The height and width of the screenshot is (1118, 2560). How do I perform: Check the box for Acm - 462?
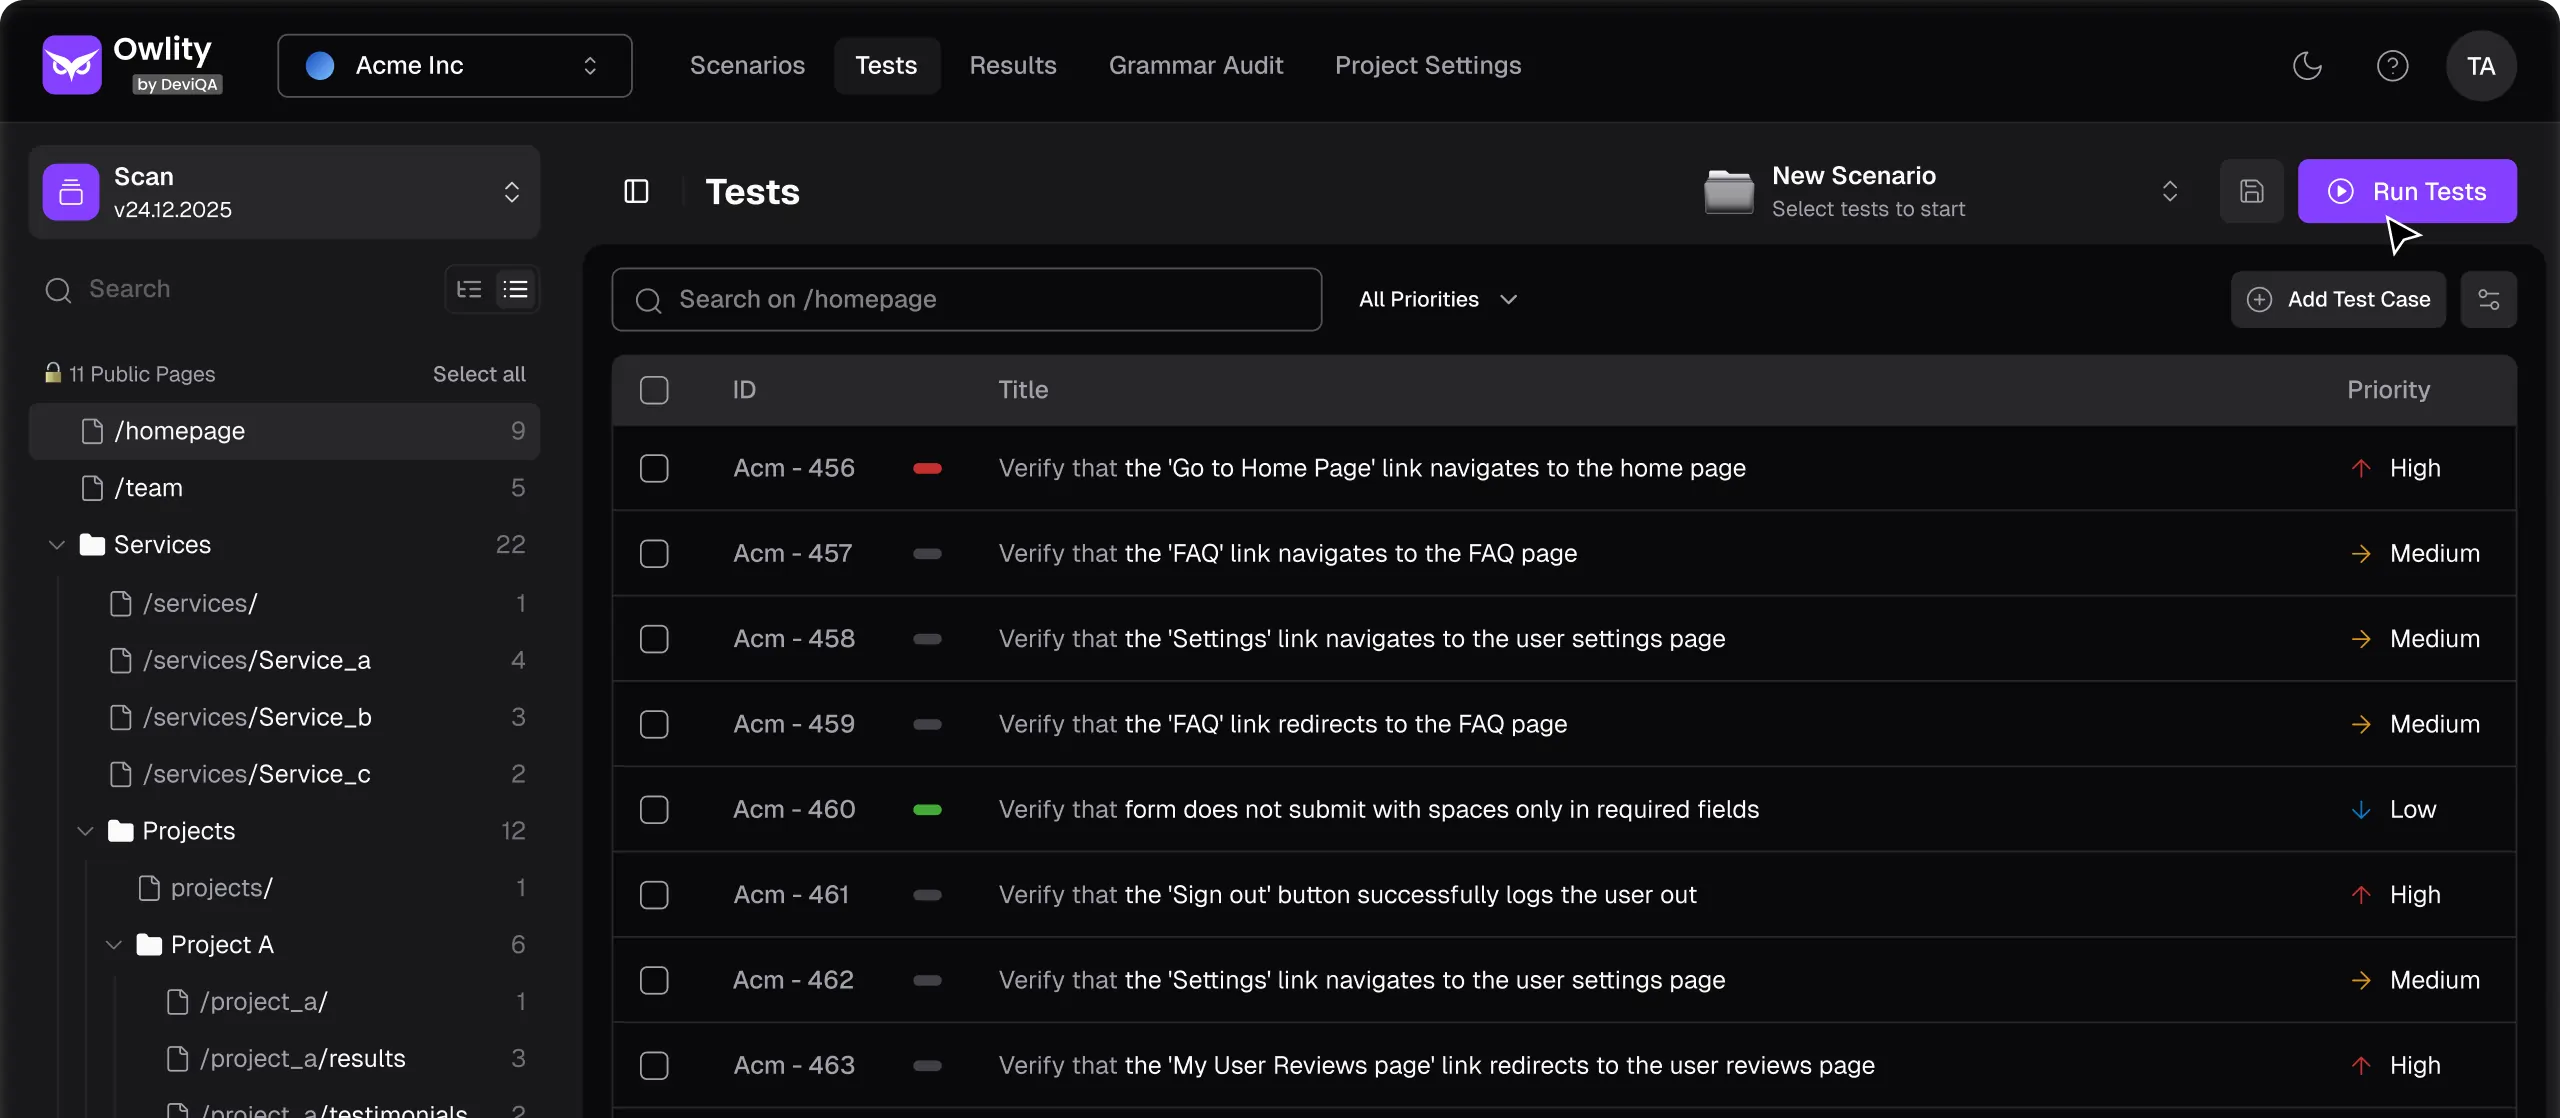tap(654, 980)
